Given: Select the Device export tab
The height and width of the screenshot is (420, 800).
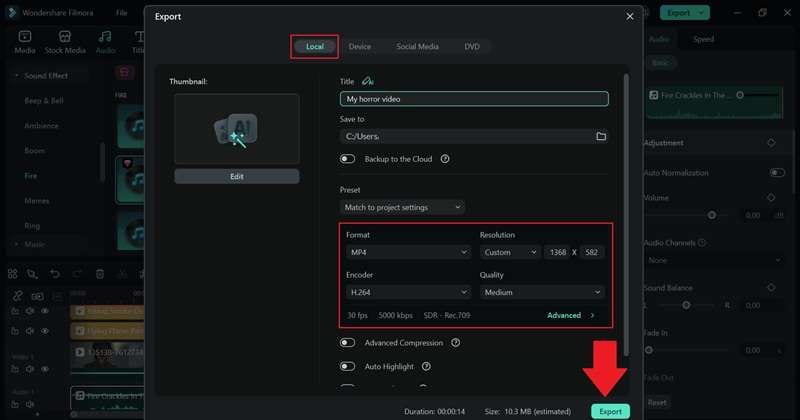Looking at the screenshot, I should pos(360,46).
